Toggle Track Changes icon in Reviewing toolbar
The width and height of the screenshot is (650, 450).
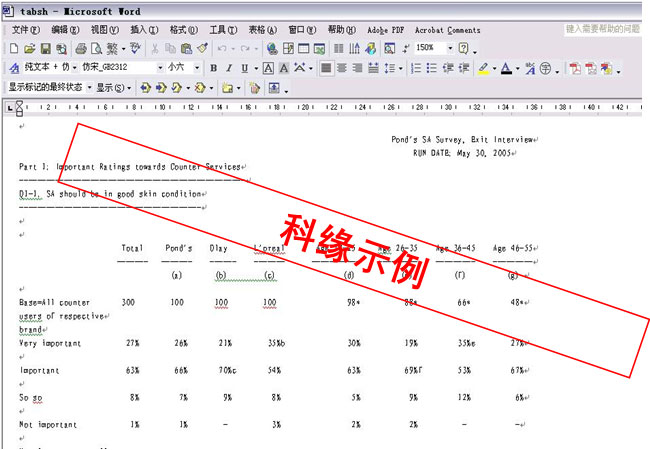click(x=255, y=88)
